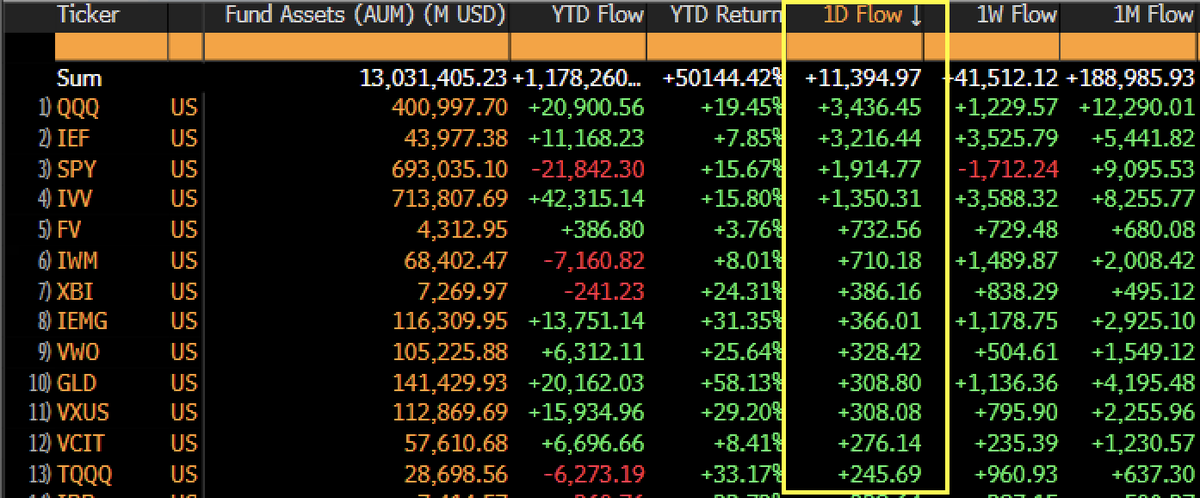Select the XBI ticker
This screenshot has height=498, width=1200.
72,292
